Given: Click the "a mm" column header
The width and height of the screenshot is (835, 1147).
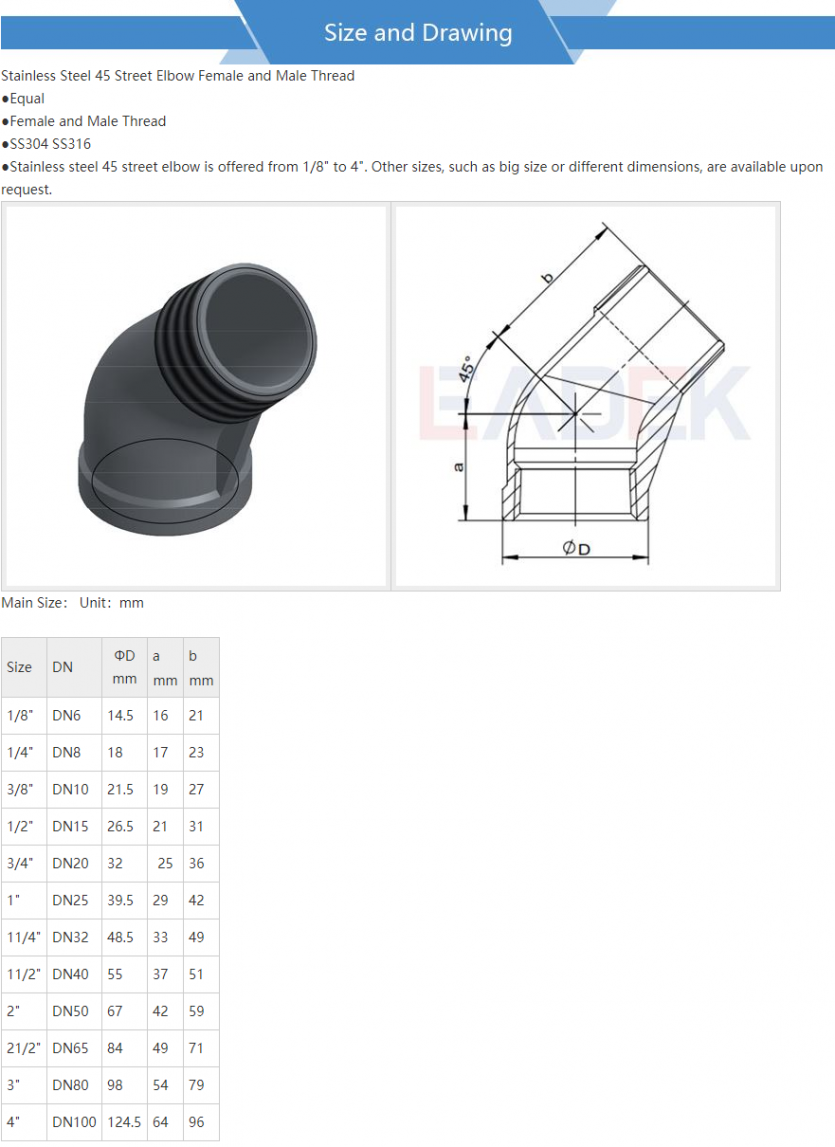Looking at the screenshot, I should [x=165, y=667].
